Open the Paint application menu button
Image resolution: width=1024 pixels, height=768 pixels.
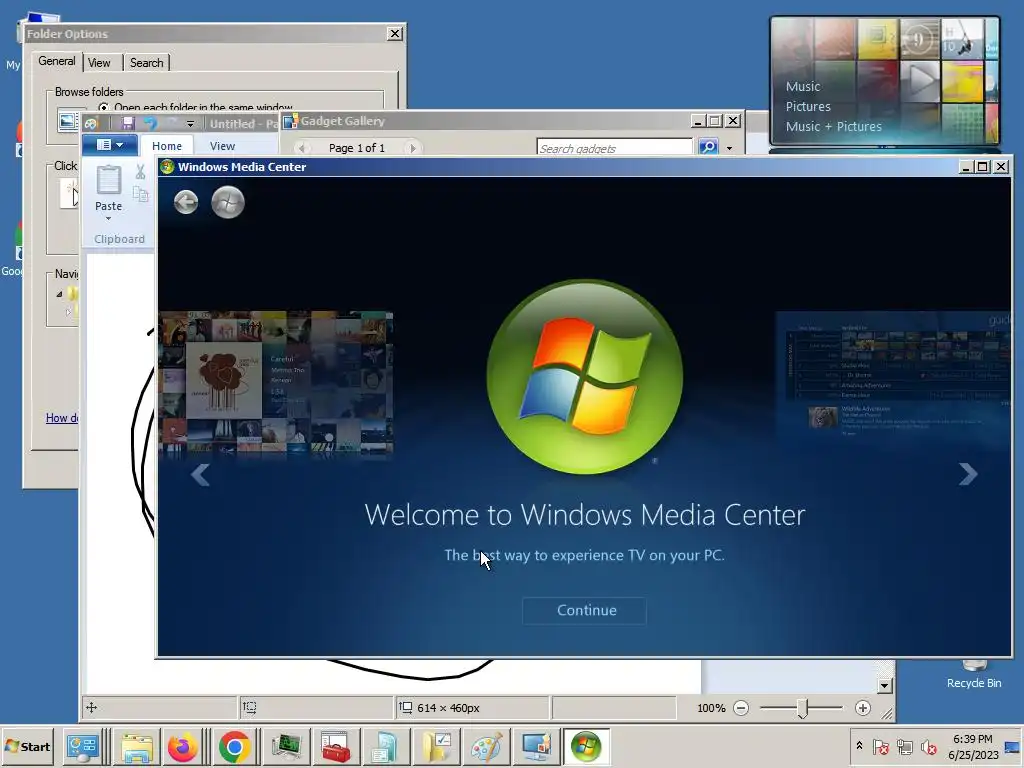(x=110, y=145)
